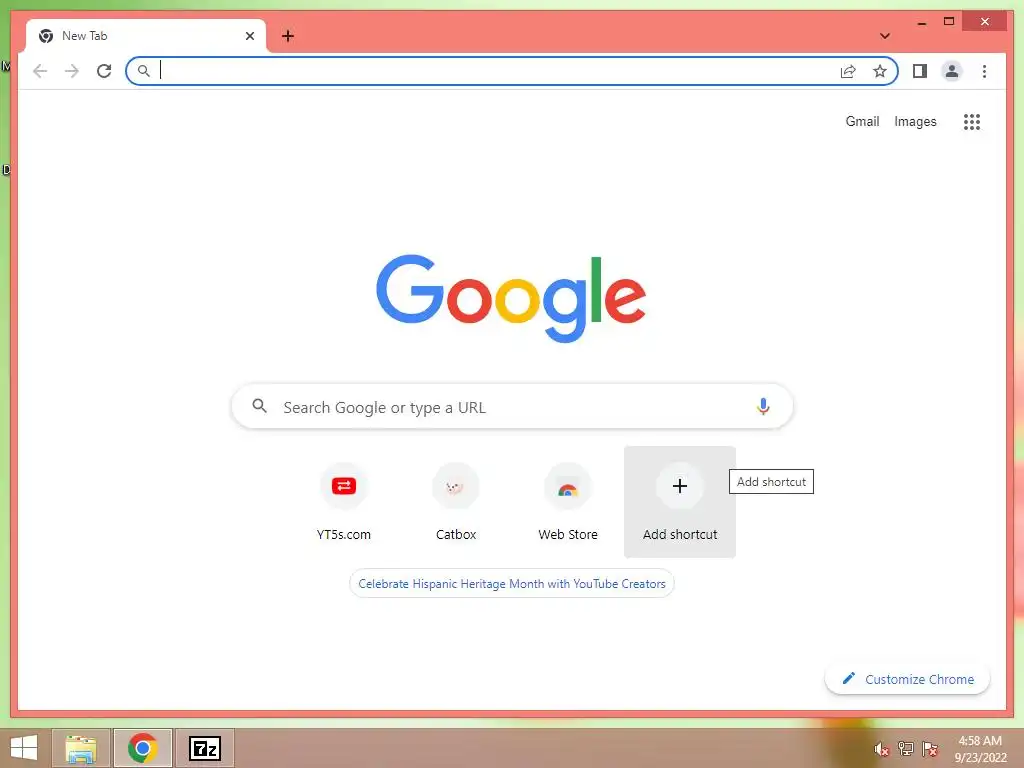
Task: Open the profile avatar icon
Action: 952,71
